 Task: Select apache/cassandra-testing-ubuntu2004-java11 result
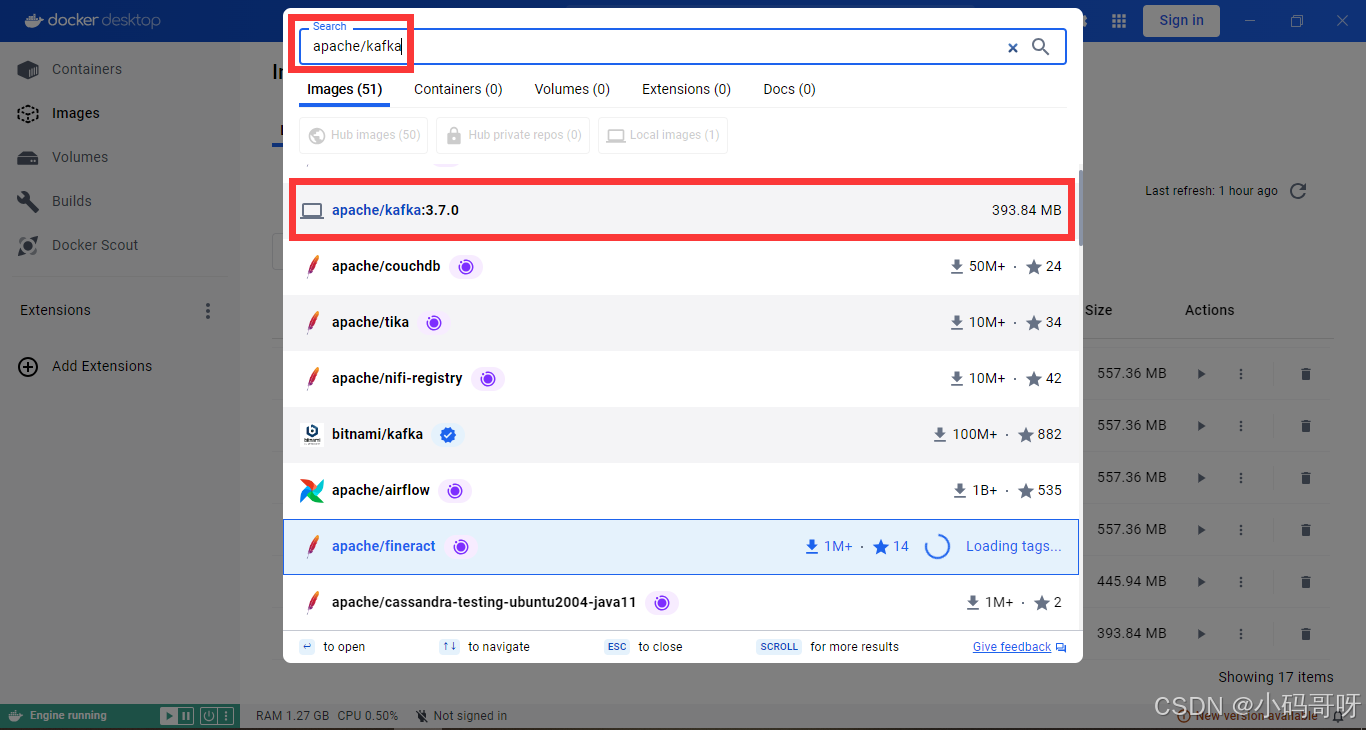coord(682,603)
